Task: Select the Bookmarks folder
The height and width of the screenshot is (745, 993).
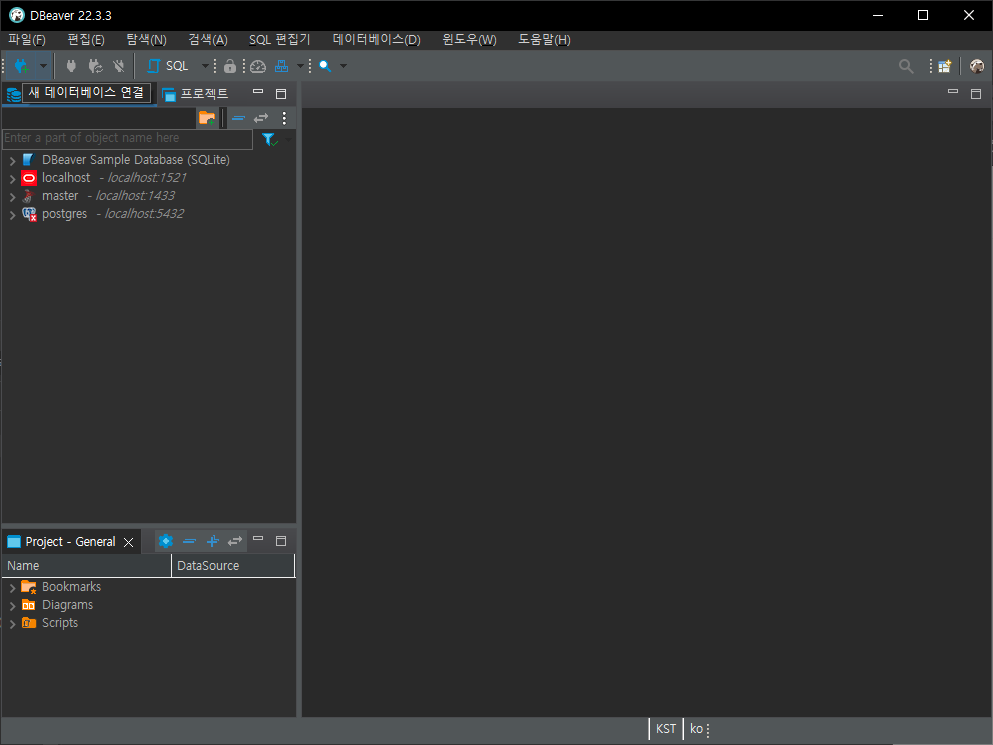Action: coord(71,587)
